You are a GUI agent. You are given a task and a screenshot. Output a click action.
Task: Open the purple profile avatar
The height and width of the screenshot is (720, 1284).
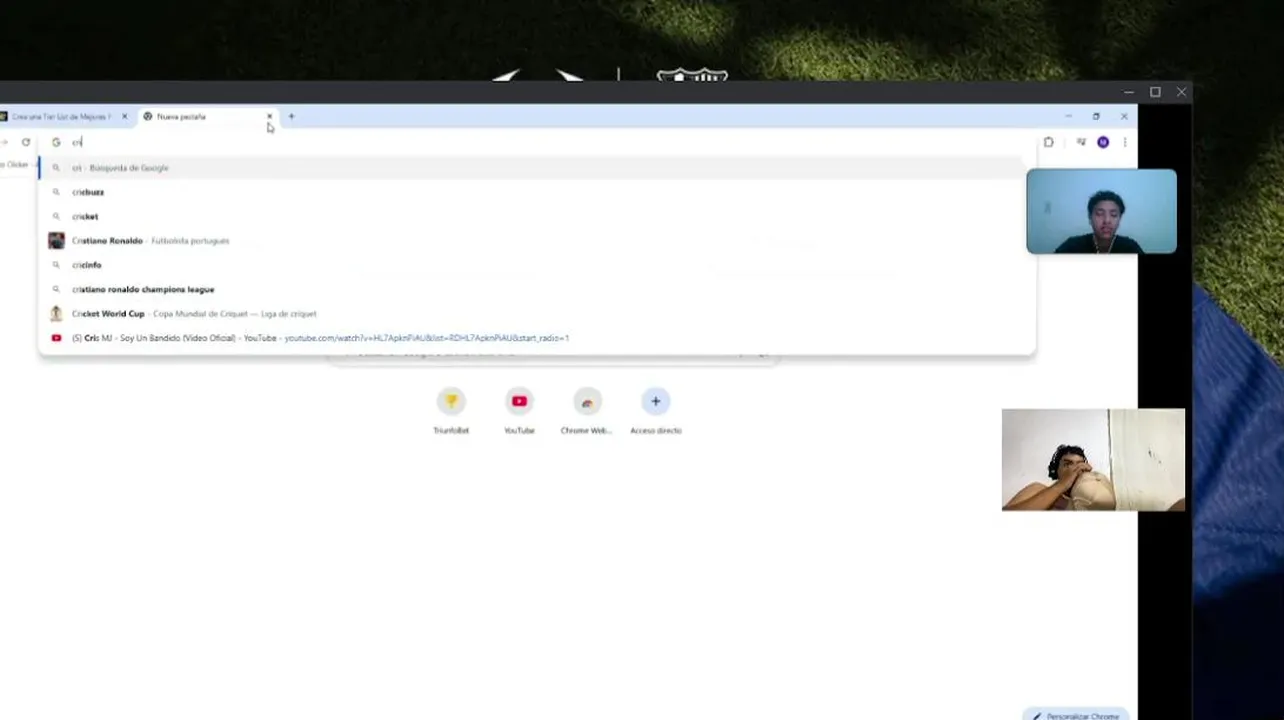(1103, 142)
